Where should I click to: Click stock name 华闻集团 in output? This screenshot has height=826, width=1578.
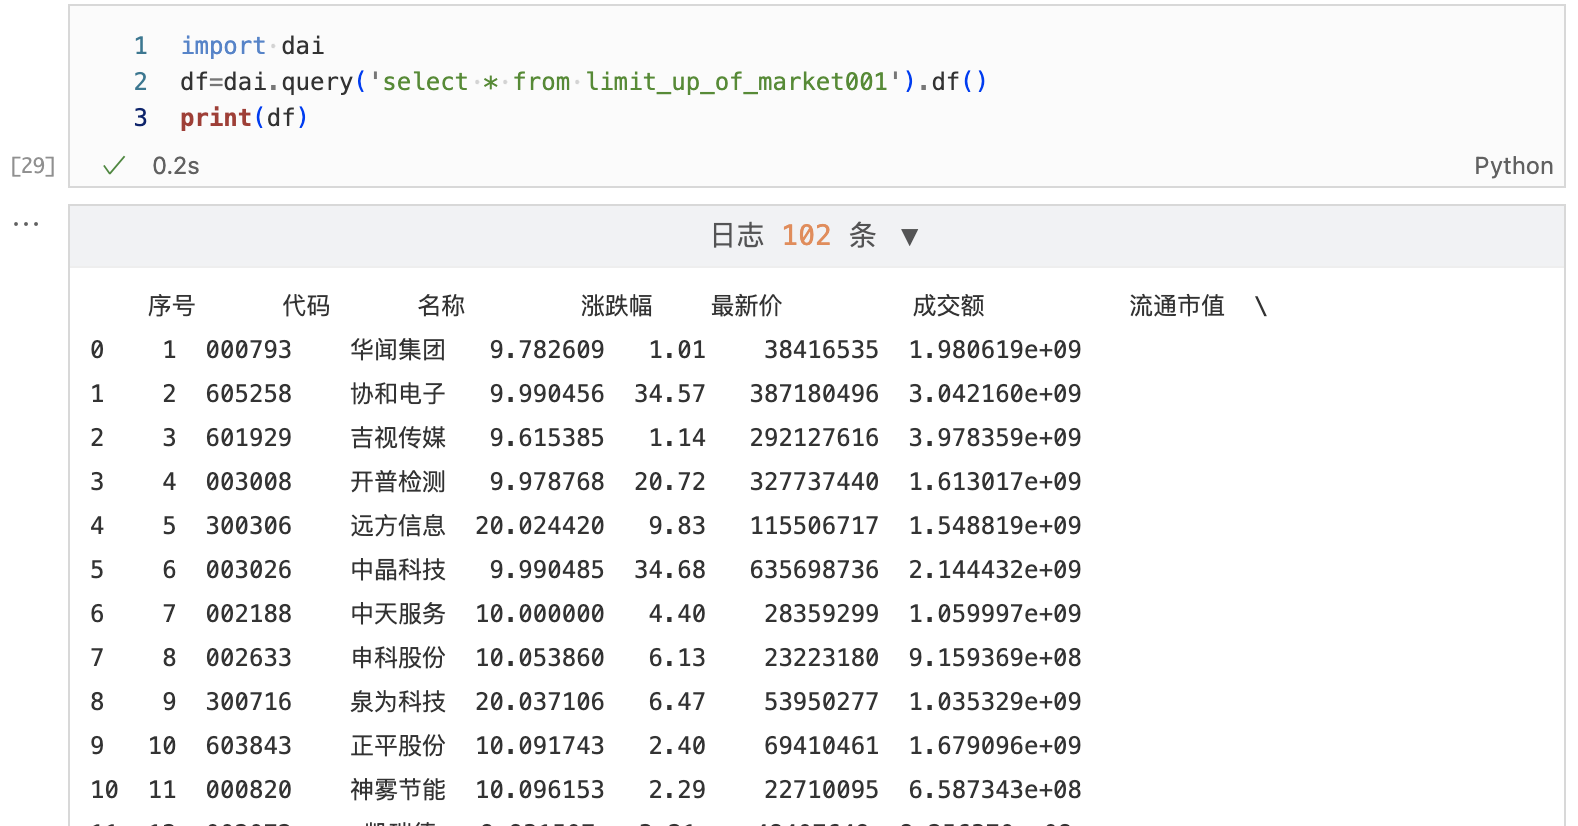[398, 350]
